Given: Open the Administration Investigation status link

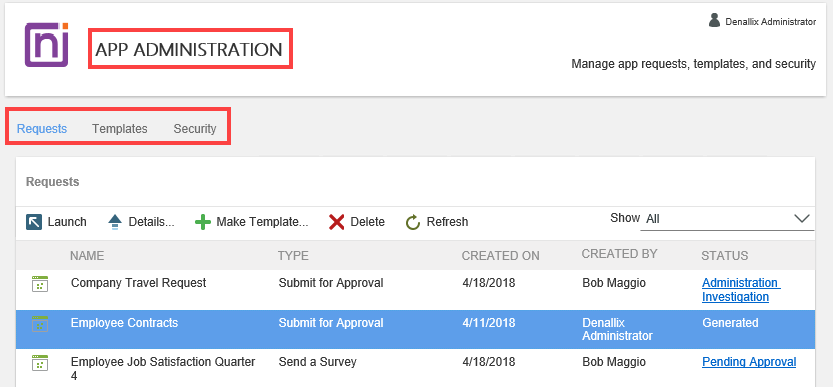Looking at the screenshot, I should (x=741, y=290).
